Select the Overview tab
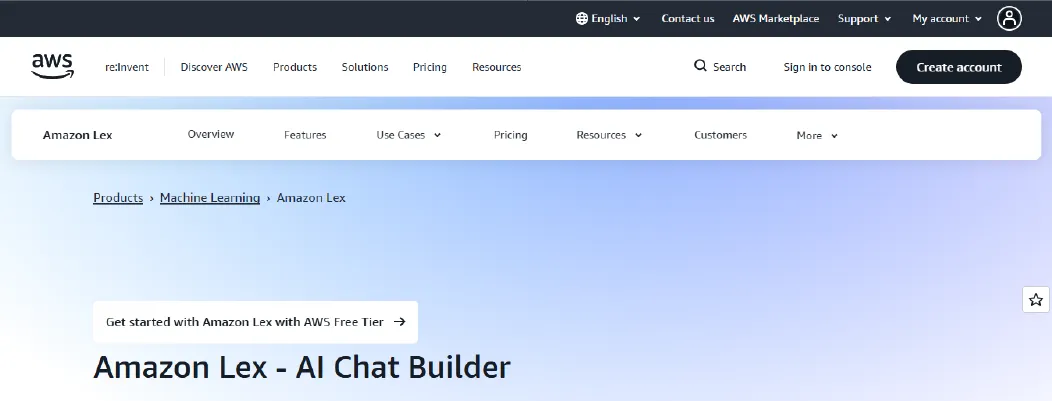 211,134
